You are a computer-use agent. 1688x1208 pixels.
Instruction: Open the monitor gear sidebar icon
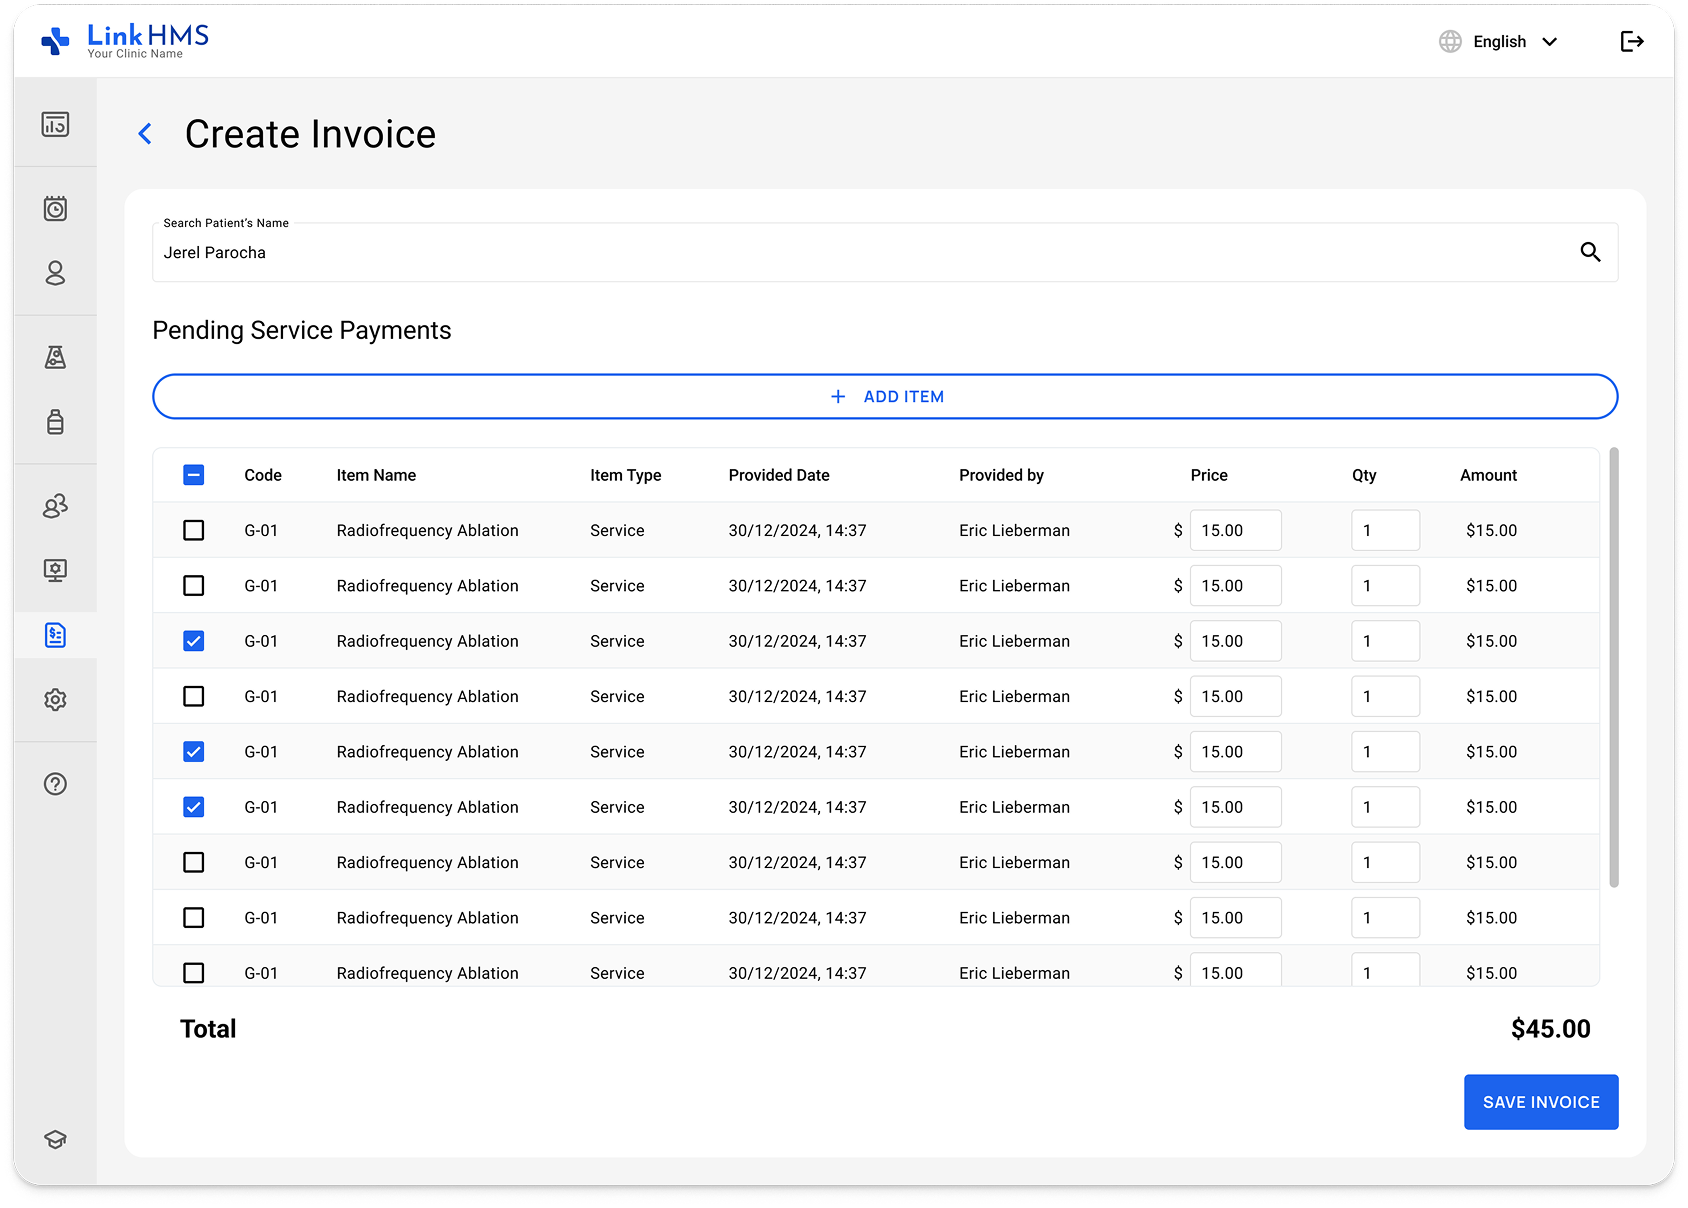pos(55,570)
